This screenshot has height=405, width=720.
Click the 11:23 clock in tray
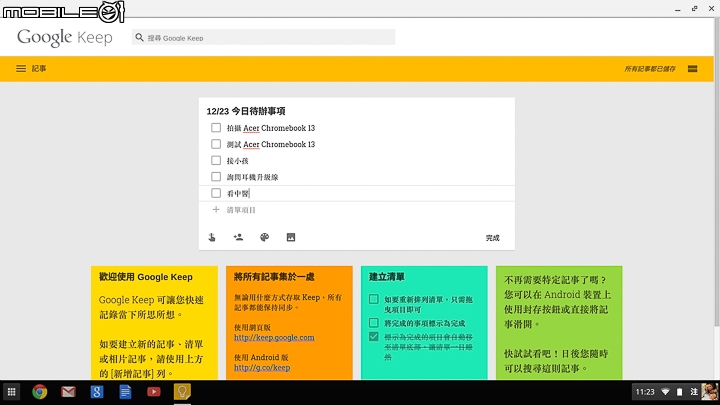pos(645,392)
